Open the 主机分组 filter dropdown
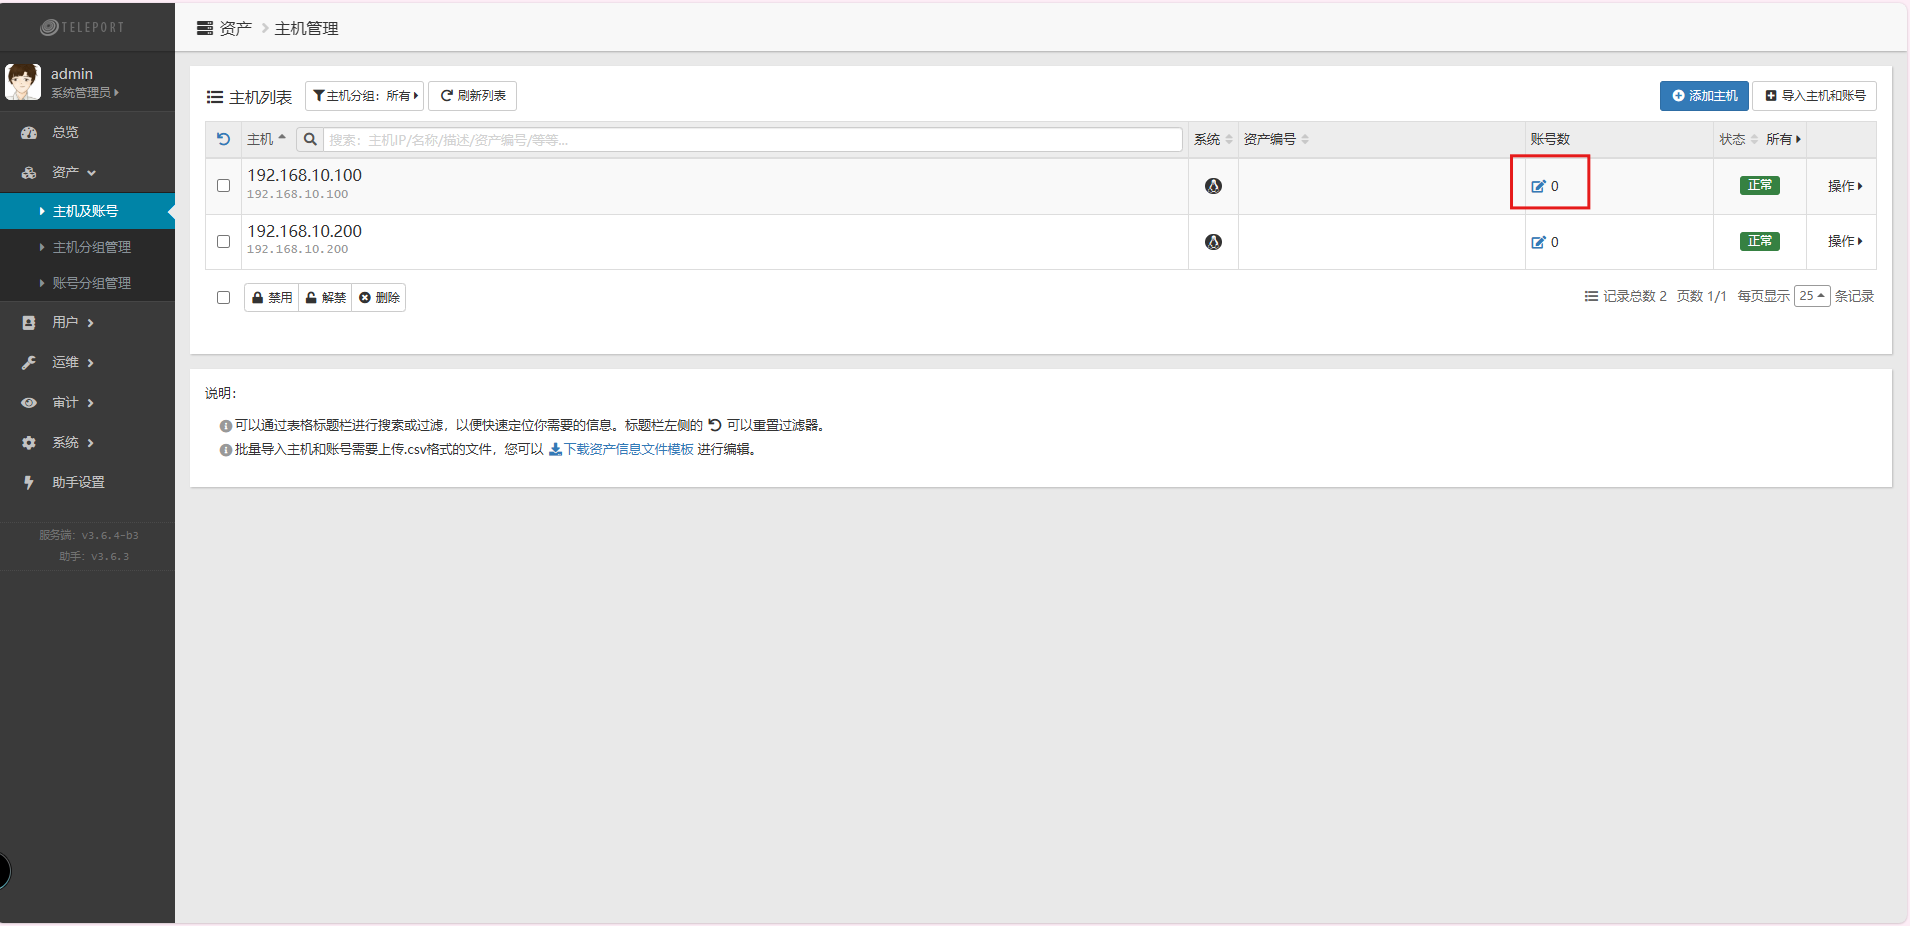Screen dimensions: 1910x926 point(365,96)
